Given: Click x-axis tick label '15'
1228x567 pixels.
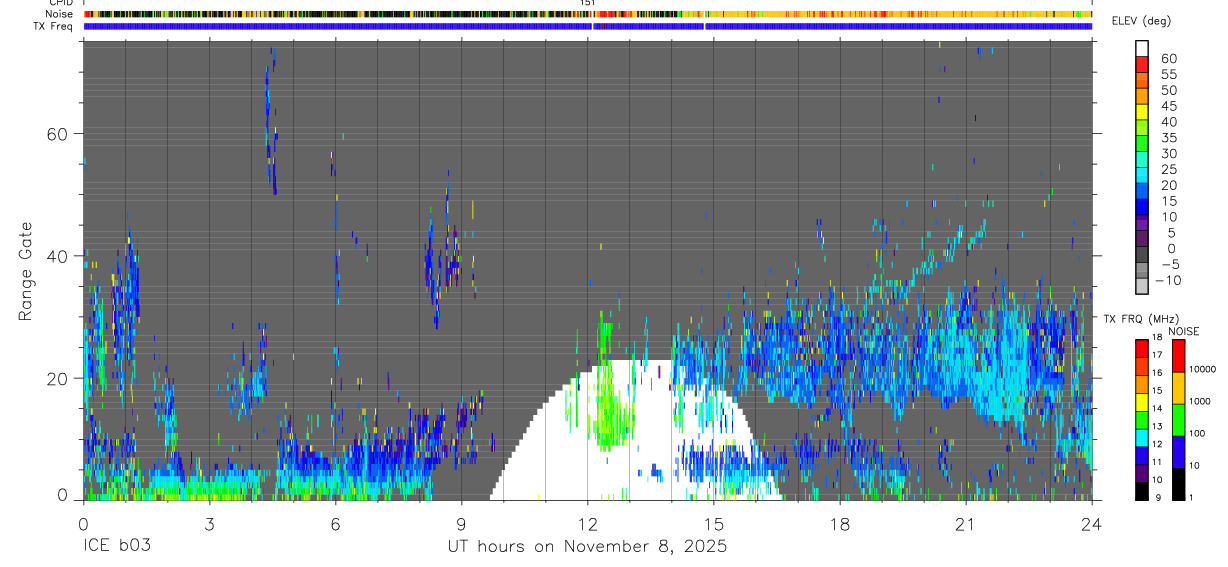Looking at the screenshot, I should (x=713, y=523).
